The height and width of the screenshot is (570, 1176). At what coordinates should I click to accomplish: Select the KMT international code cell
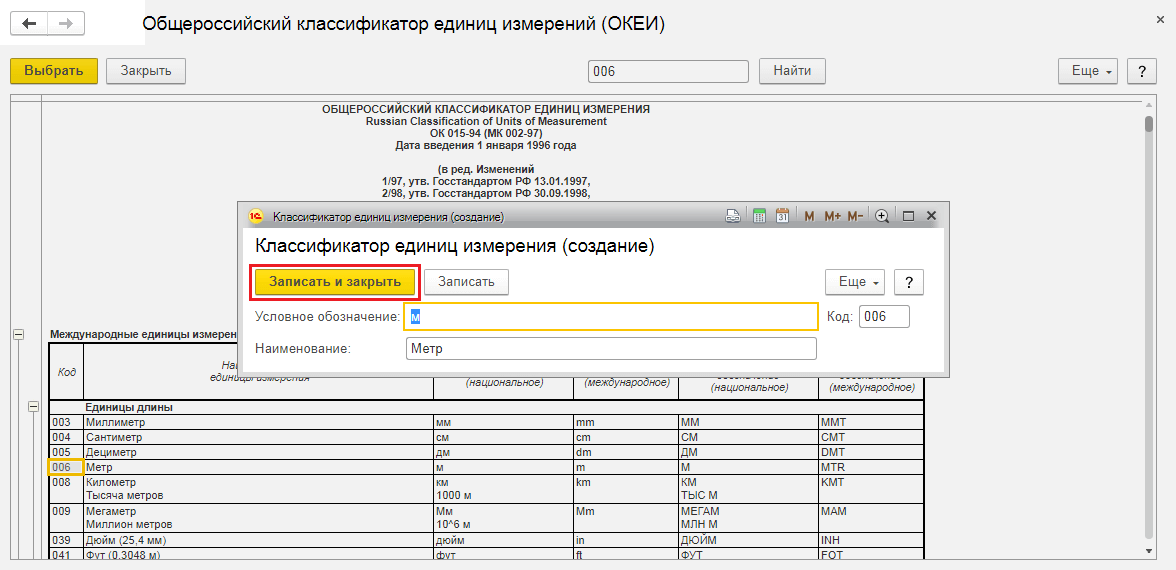pyautogui.click(x=871, y=489)
